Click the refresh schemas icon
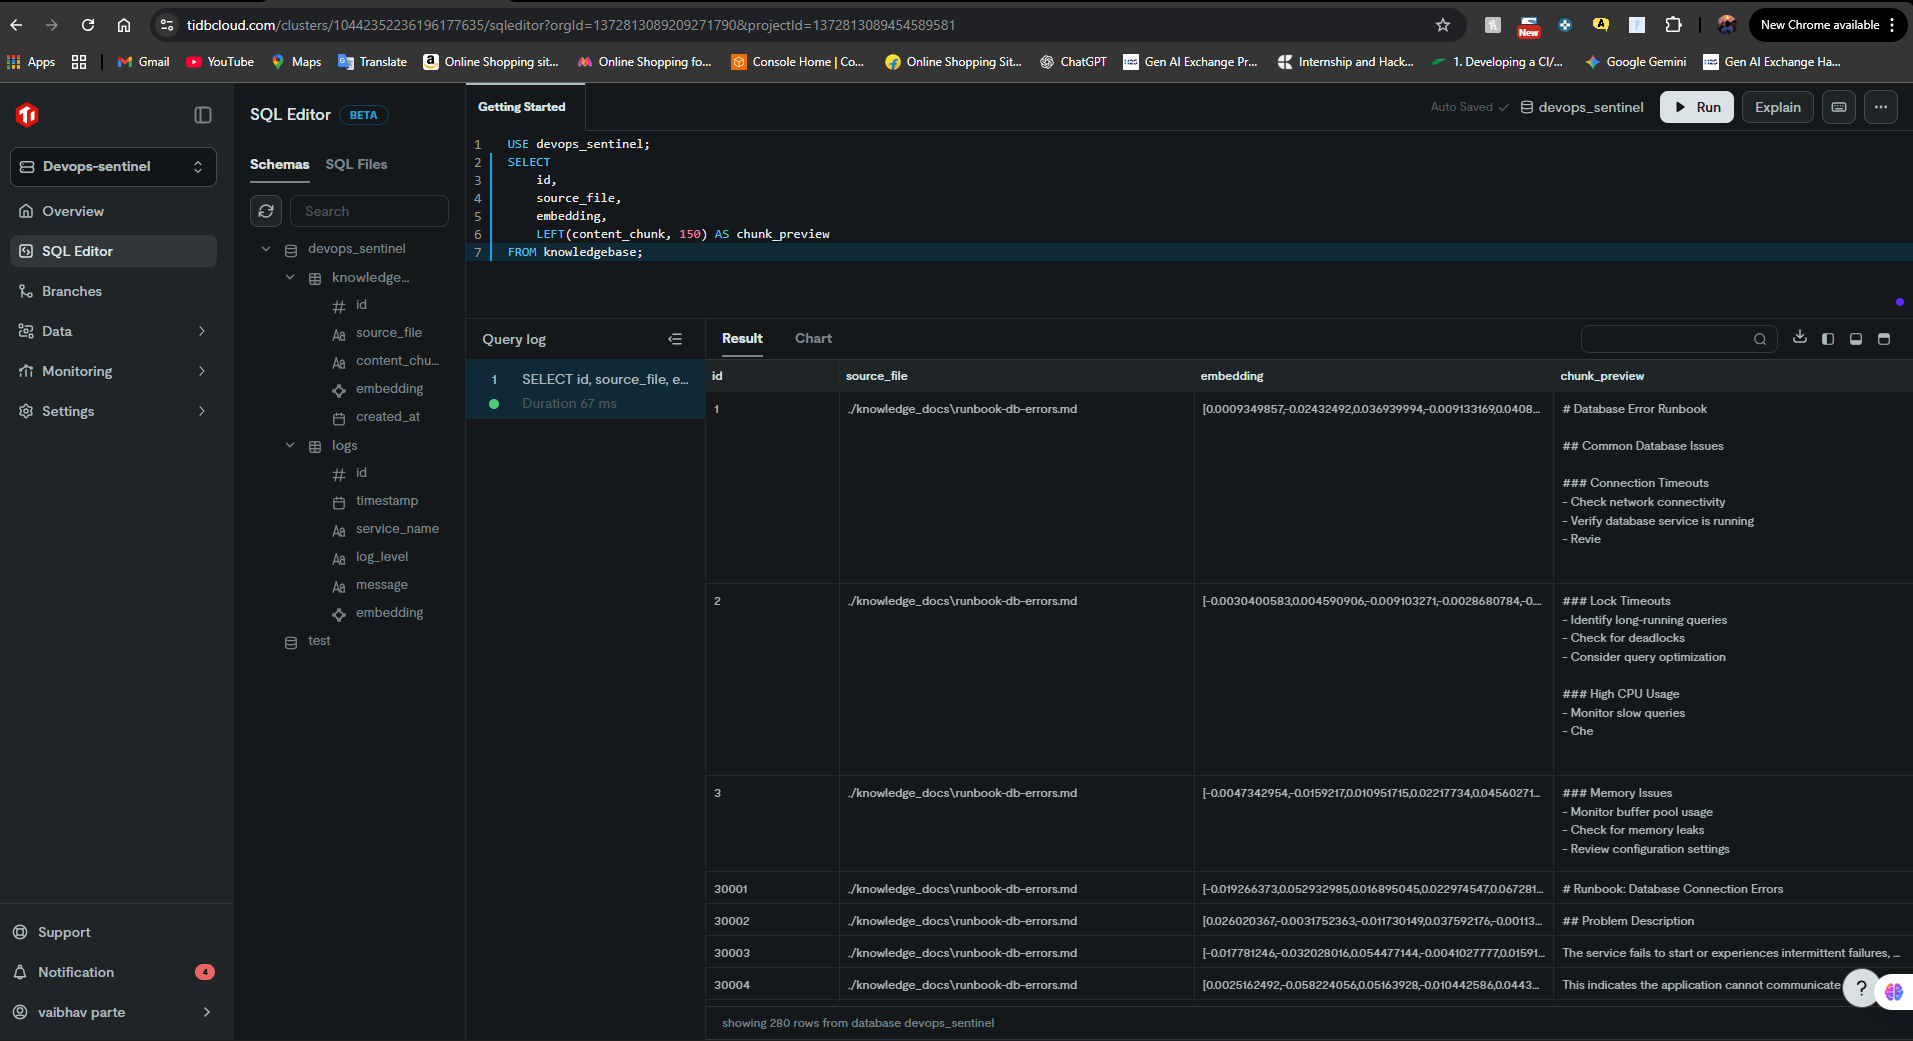This screenshot has width=1913, height=1041. coord(266,211)
